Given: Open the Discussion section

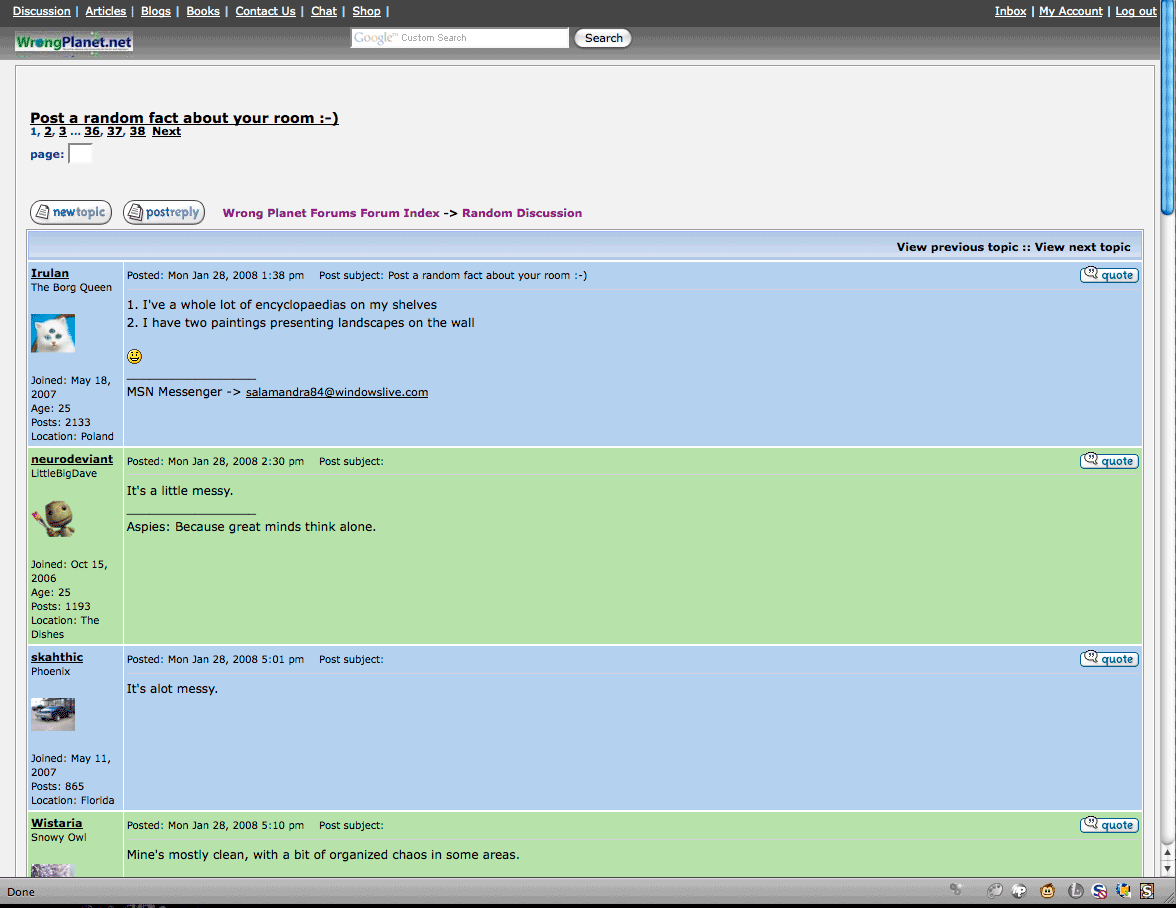Looking at the screenshot, I should pyautogui.click(x=40, y=11).
